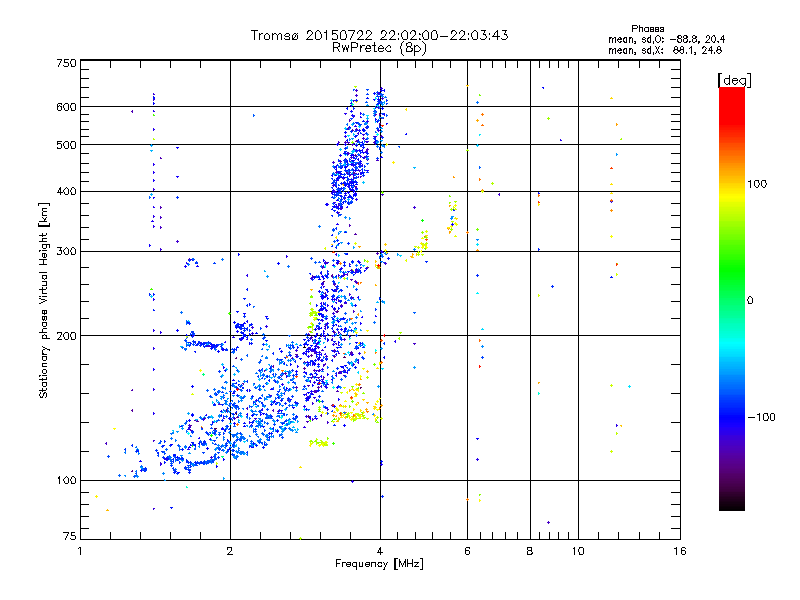
Task: Click the y-axis tick label '100'
Action: pos(66,480)
